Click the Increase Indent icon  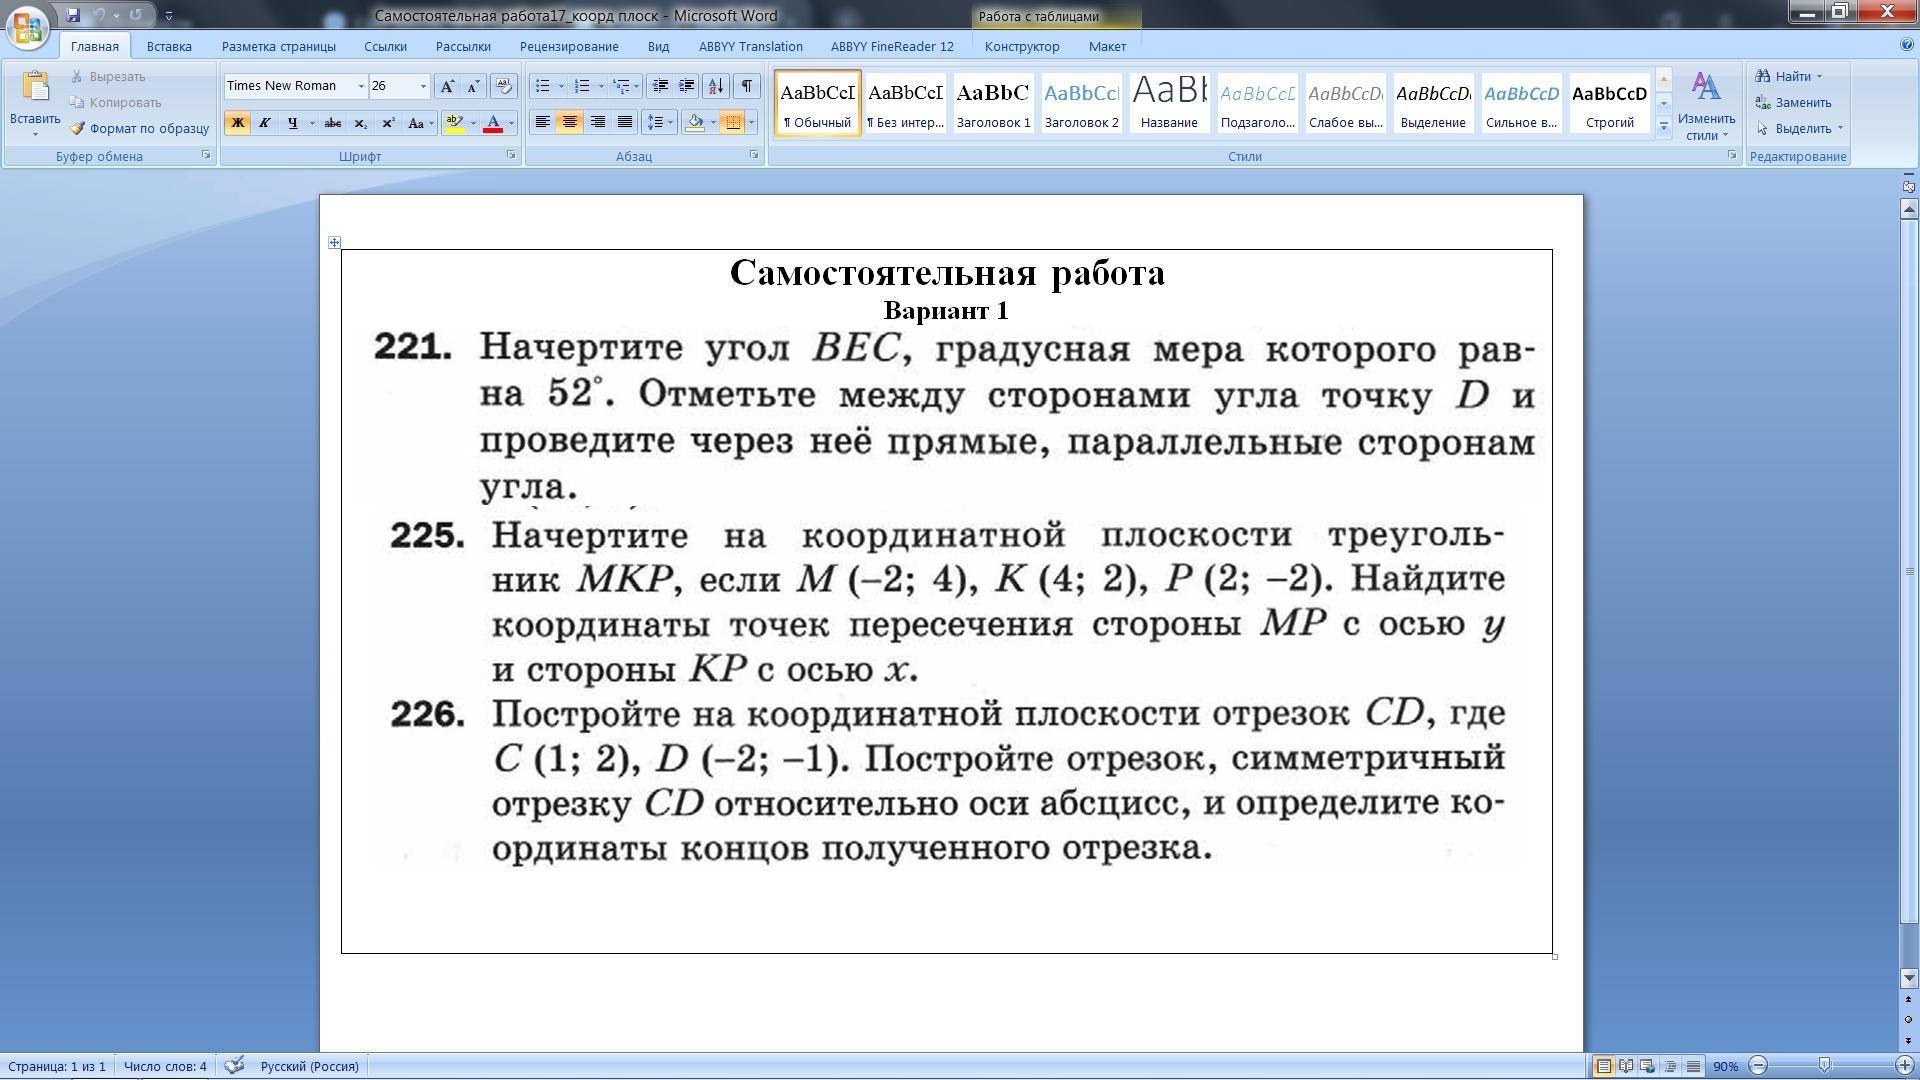[687, 86]
